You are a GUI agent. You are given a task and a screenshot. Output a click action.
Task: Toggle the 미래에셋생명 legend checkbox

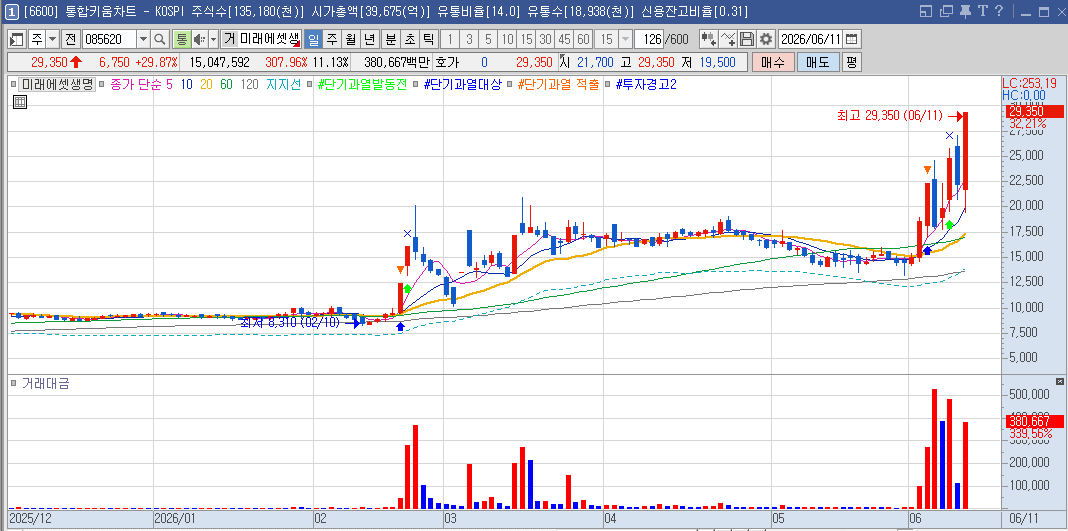[x=14, y=85]
